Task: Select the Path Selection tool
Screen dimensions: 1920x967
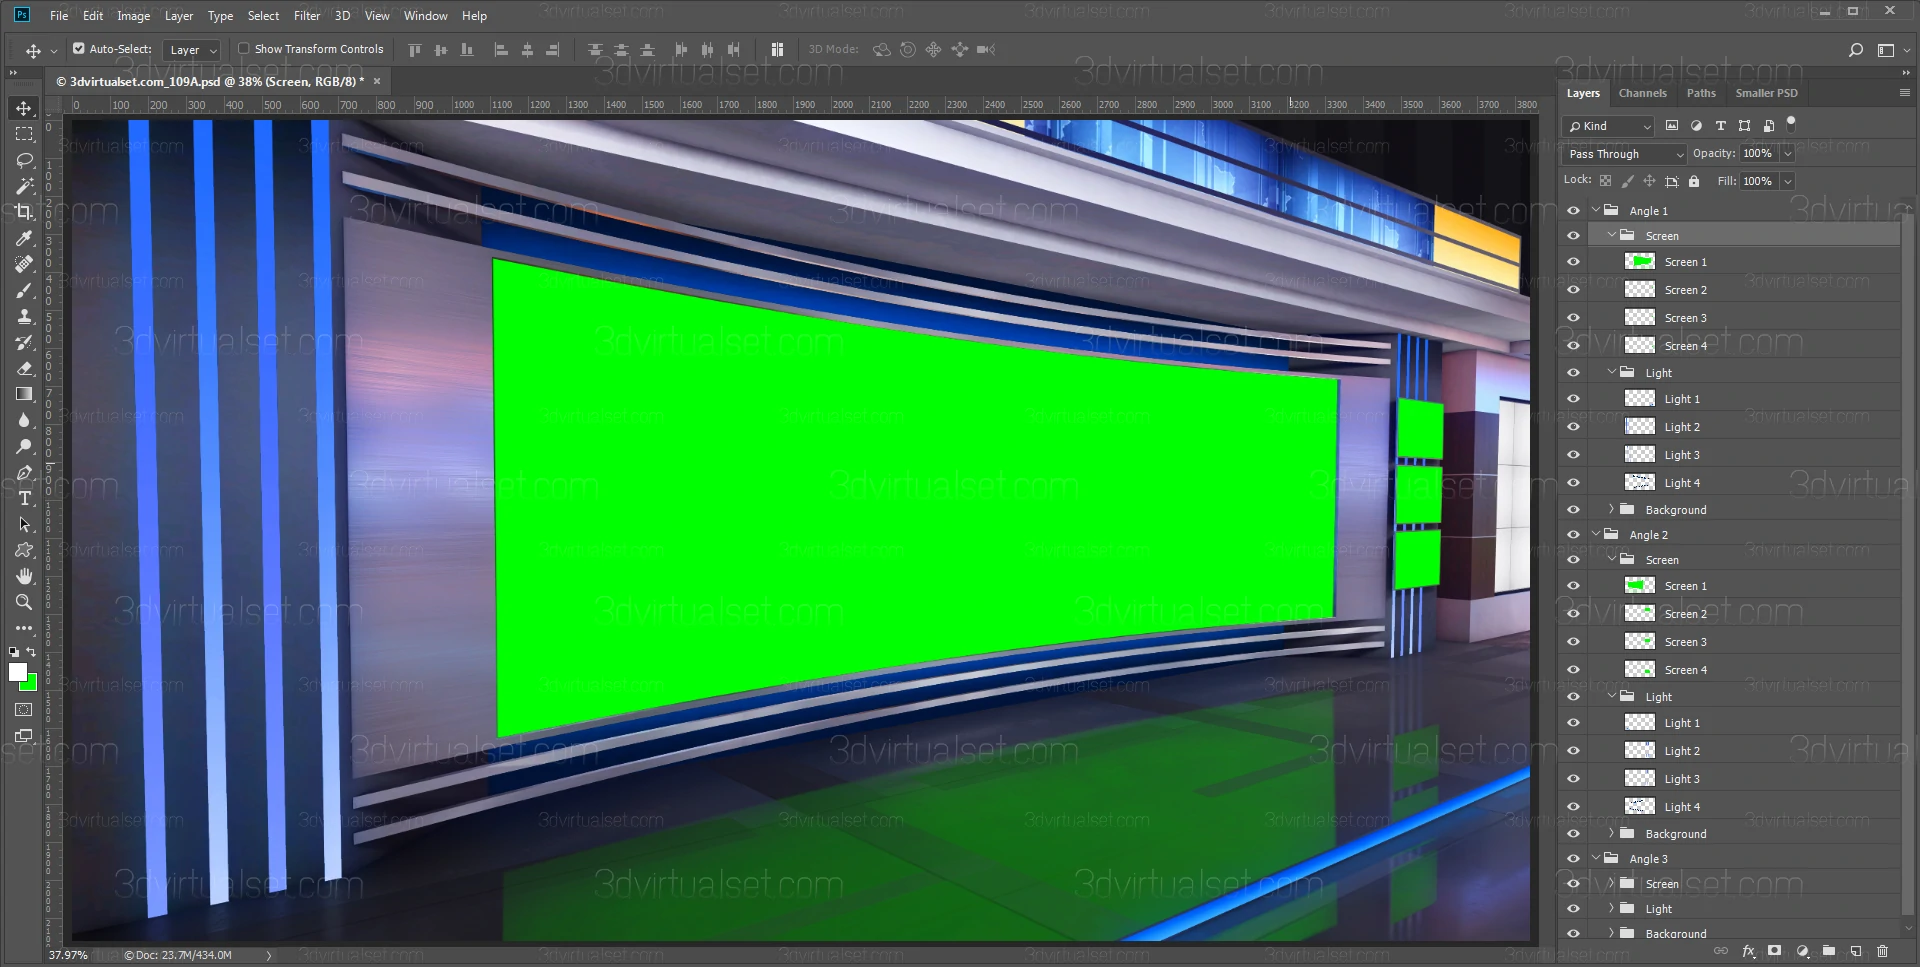Action: tap(24, 524)
